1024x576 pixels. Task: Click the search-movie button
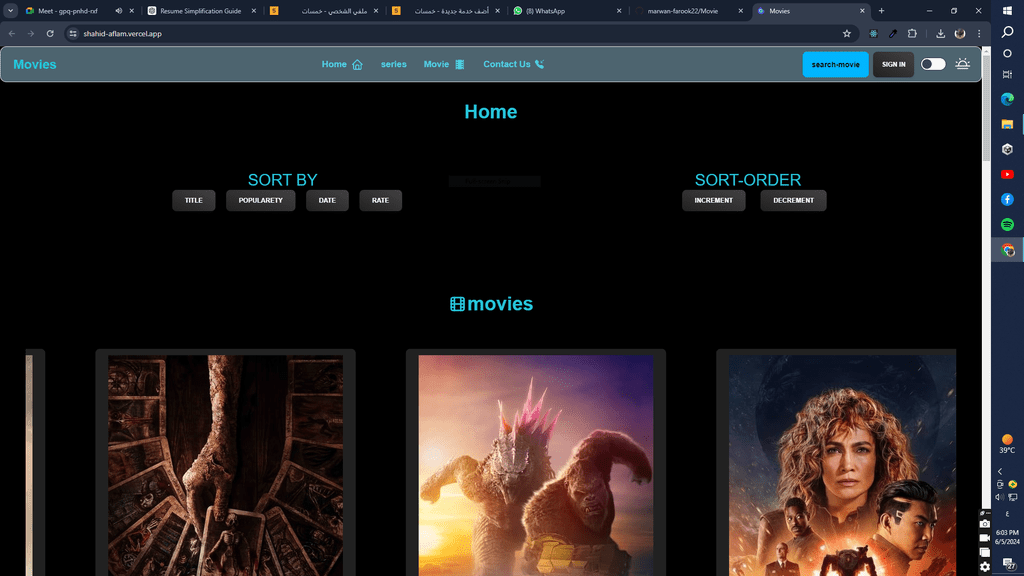click(835, 65)
